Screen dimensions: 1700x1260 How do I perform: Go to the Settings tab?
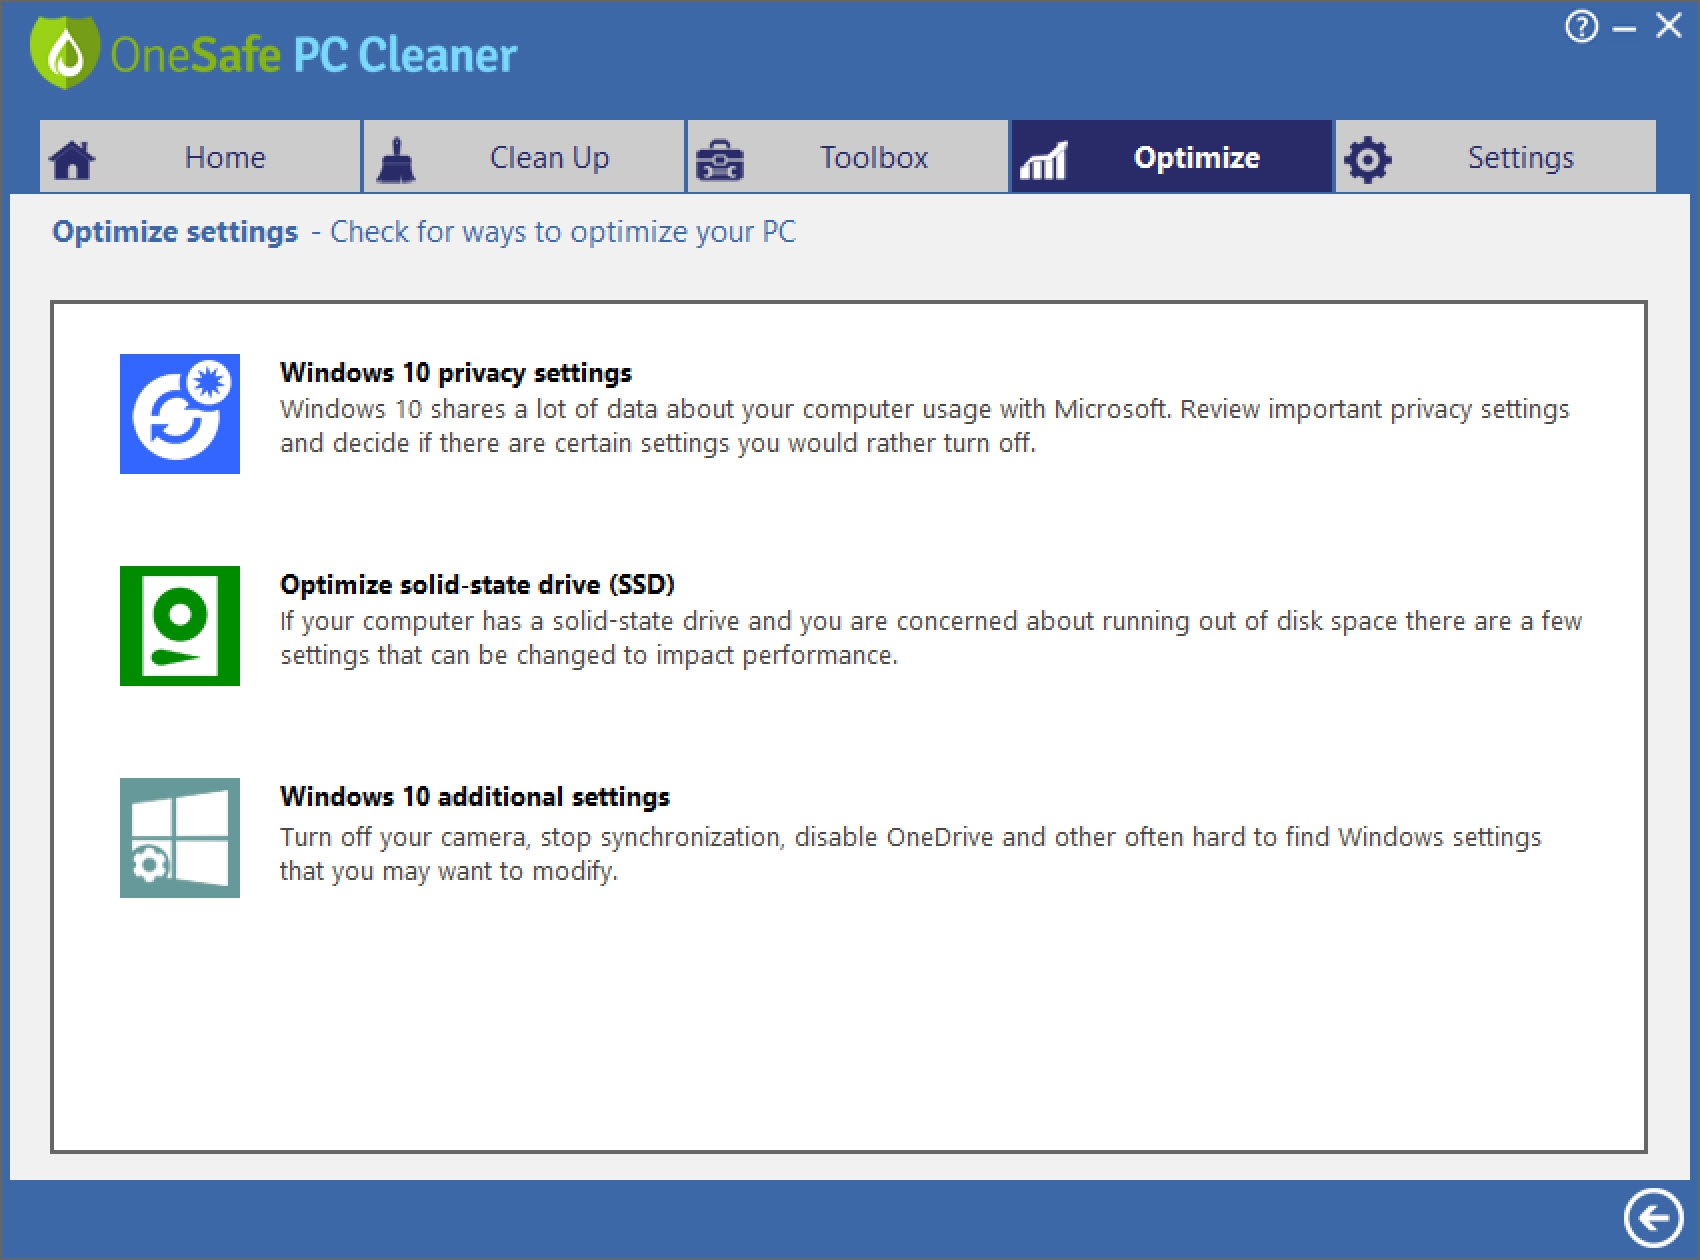pos(1496,156)
